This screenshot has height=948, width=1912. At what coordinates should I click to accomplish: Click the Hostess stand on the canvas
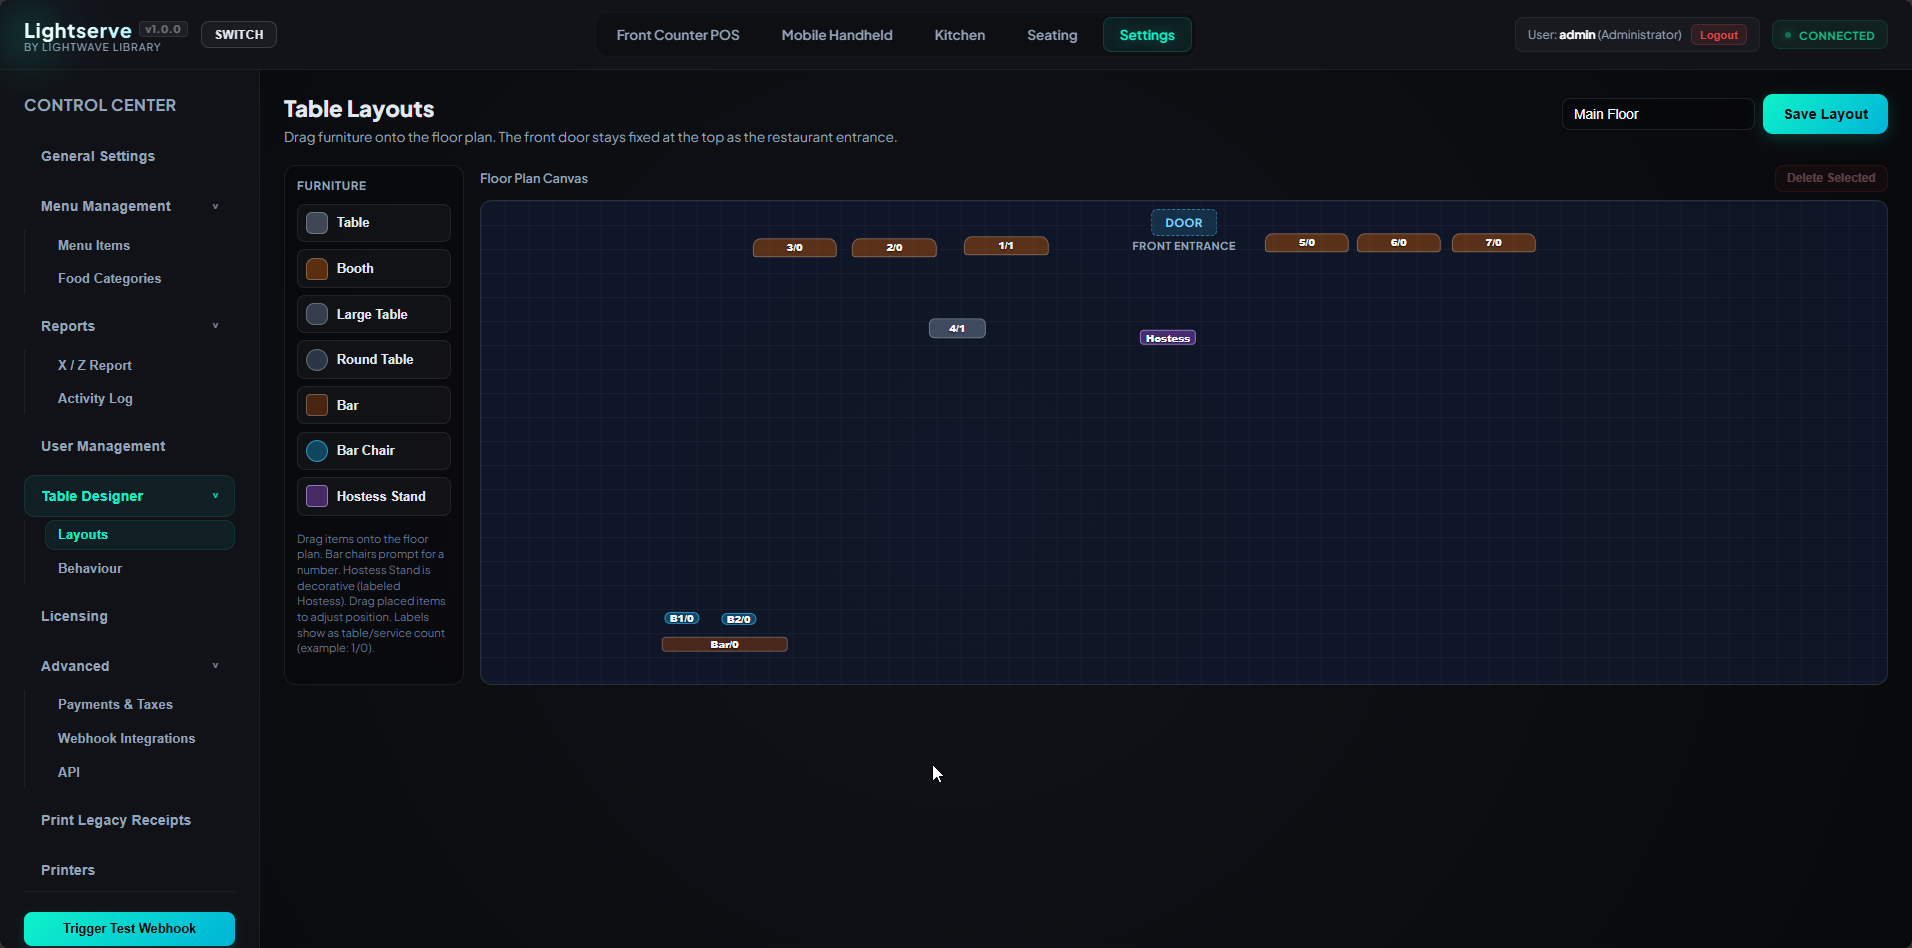1168,338
